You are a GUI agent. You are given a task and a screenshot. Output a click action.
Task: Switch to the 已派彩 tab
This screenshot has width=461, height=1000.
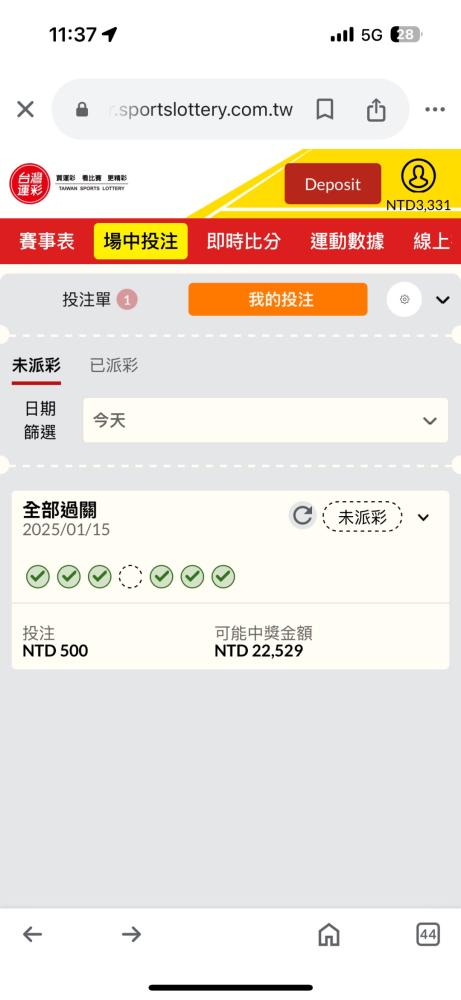coord(113,366)
